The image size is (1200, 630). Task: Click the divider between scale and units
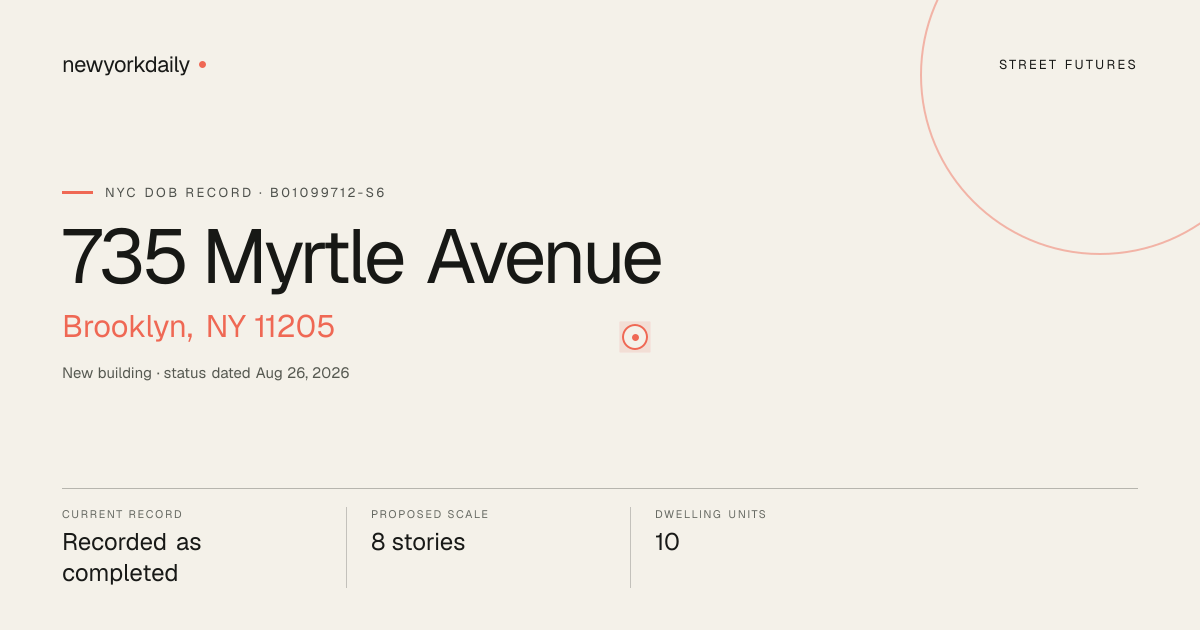630,547
